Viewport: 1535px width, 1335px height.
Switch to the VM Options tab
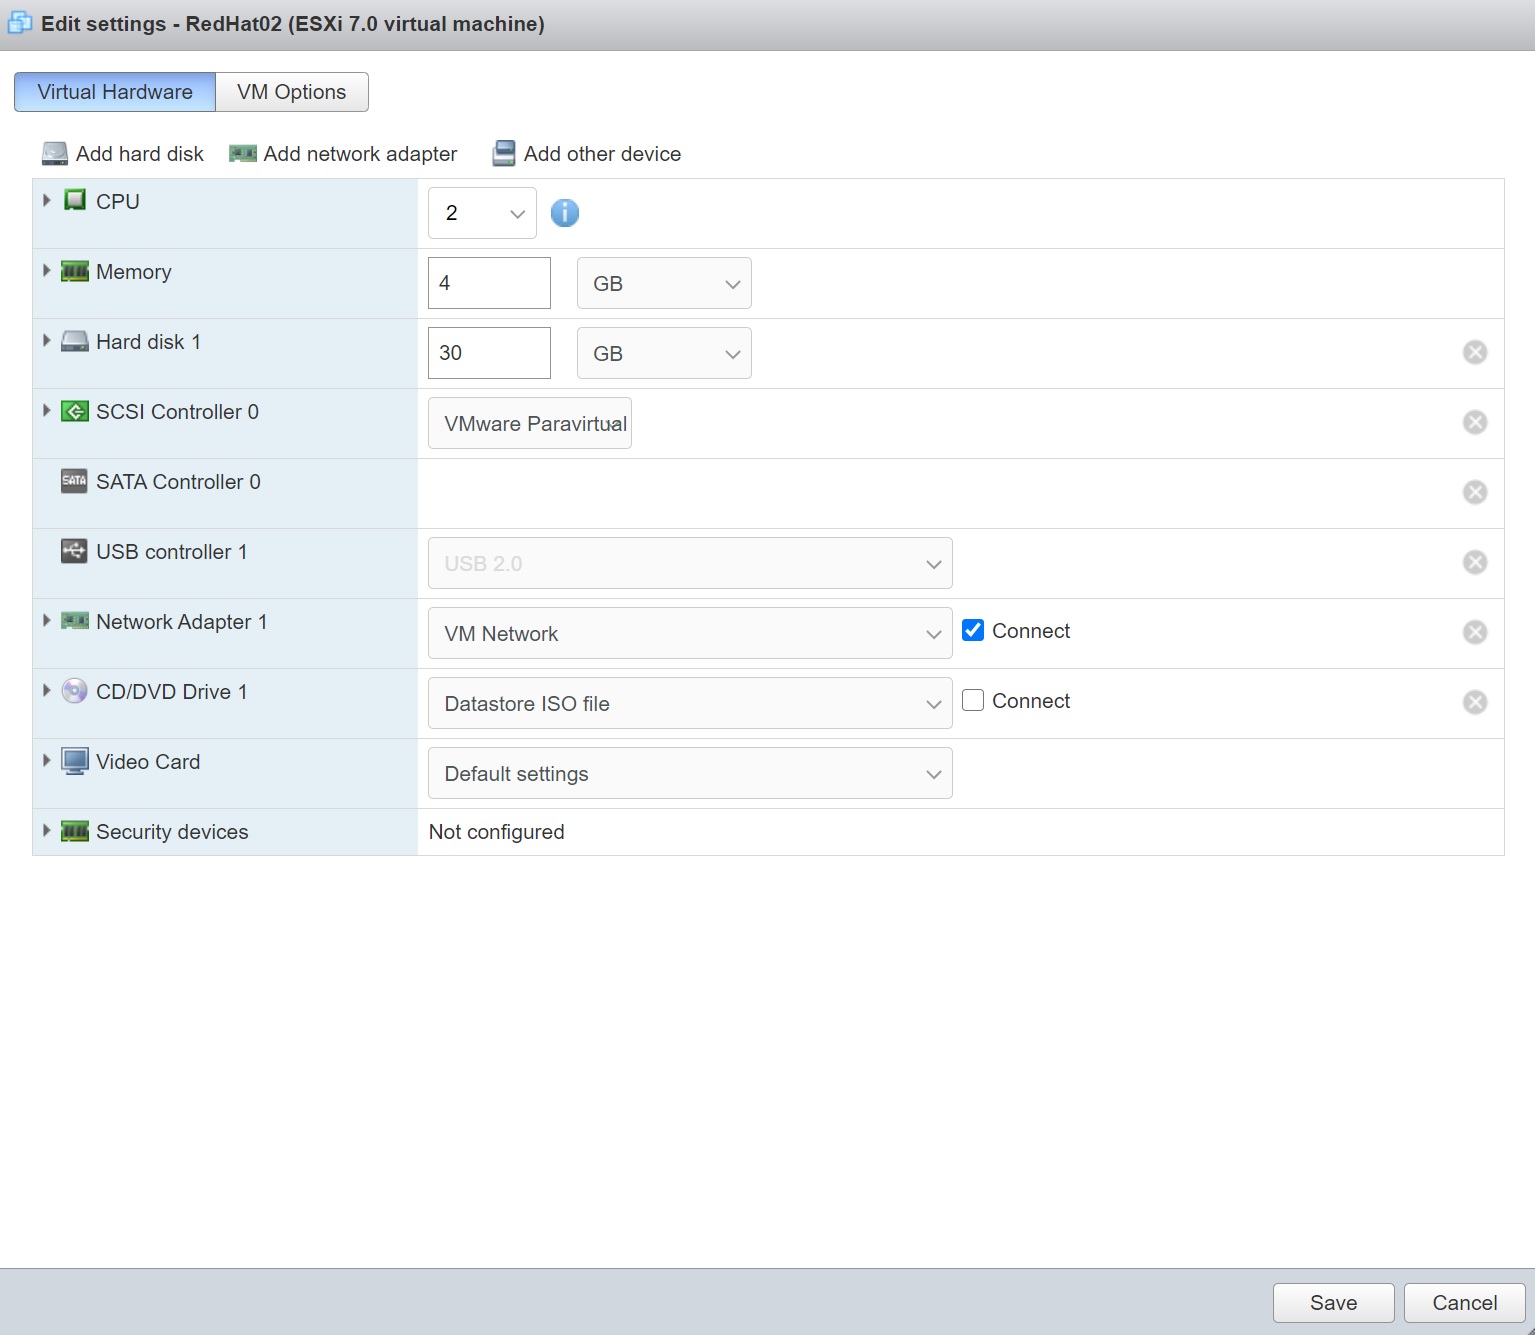[291, 92]
